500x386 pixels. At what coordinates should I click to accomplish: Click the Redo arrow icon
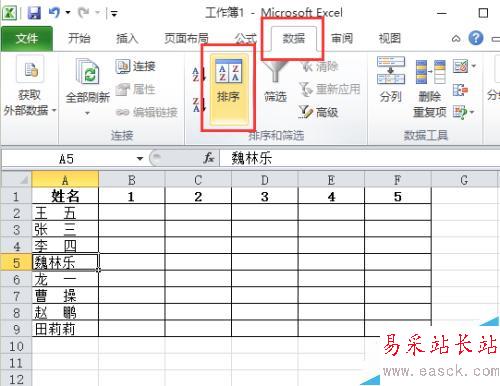83,13
